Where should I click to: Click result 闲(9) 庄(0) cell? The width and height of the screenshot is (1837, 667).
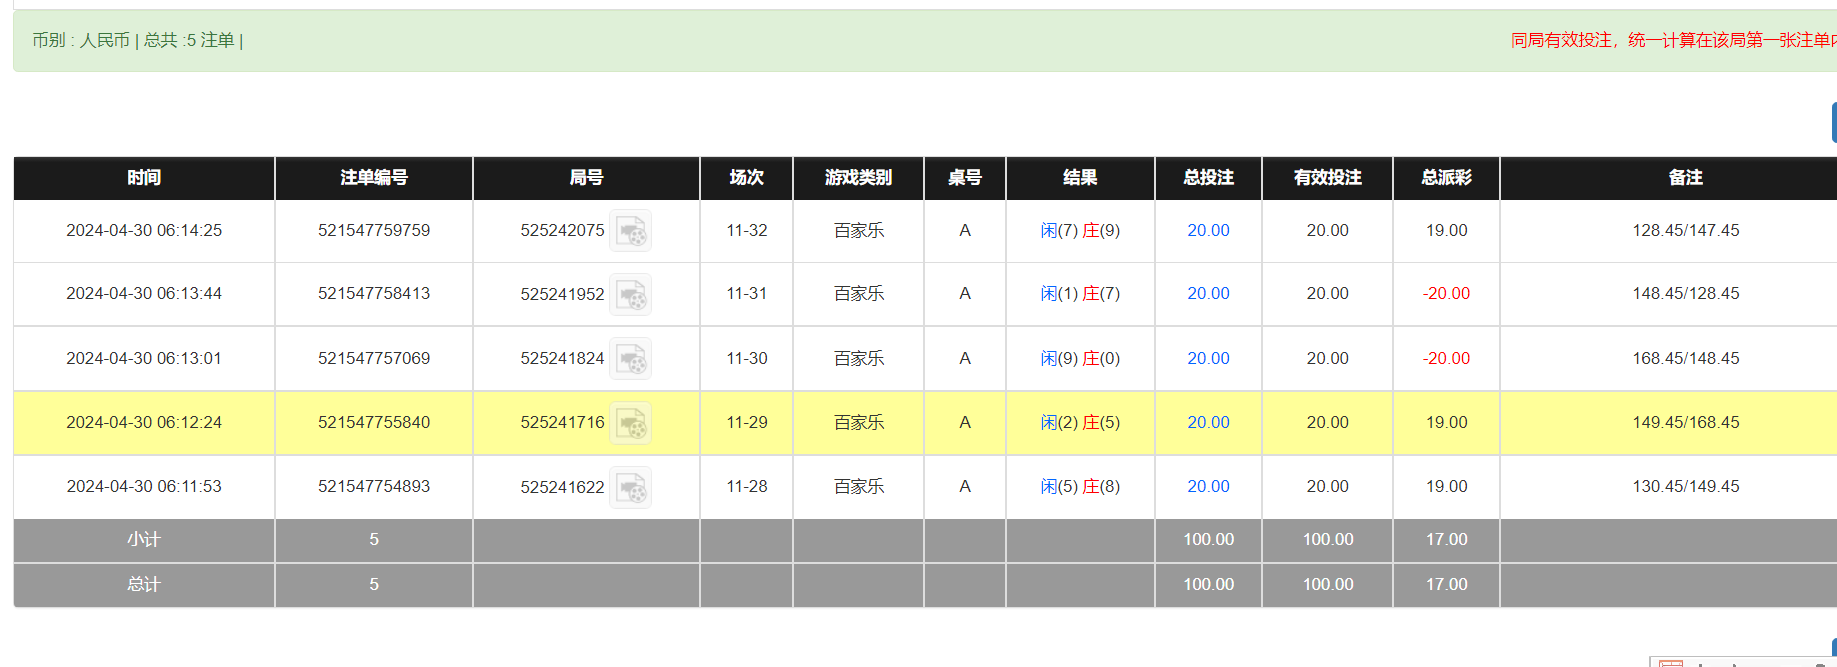[1080, 358]
